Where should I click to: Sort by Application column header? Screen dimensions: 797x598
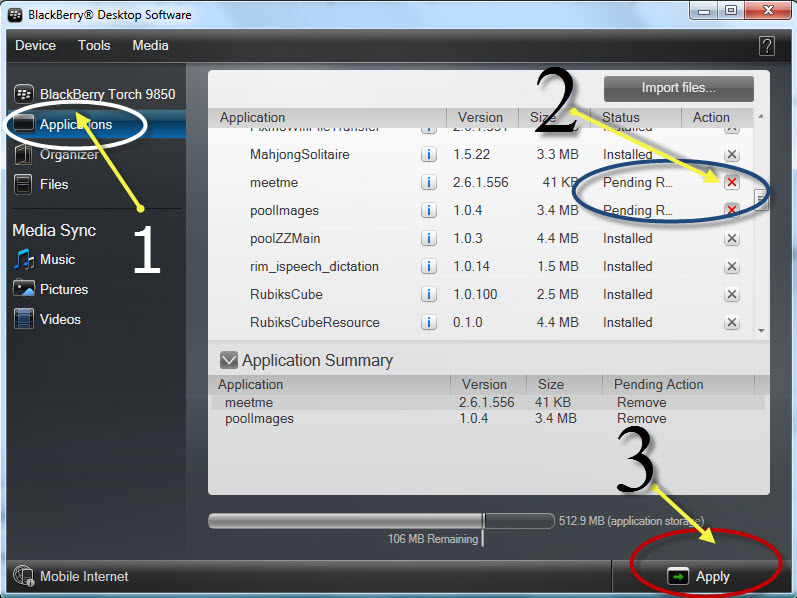327,117
